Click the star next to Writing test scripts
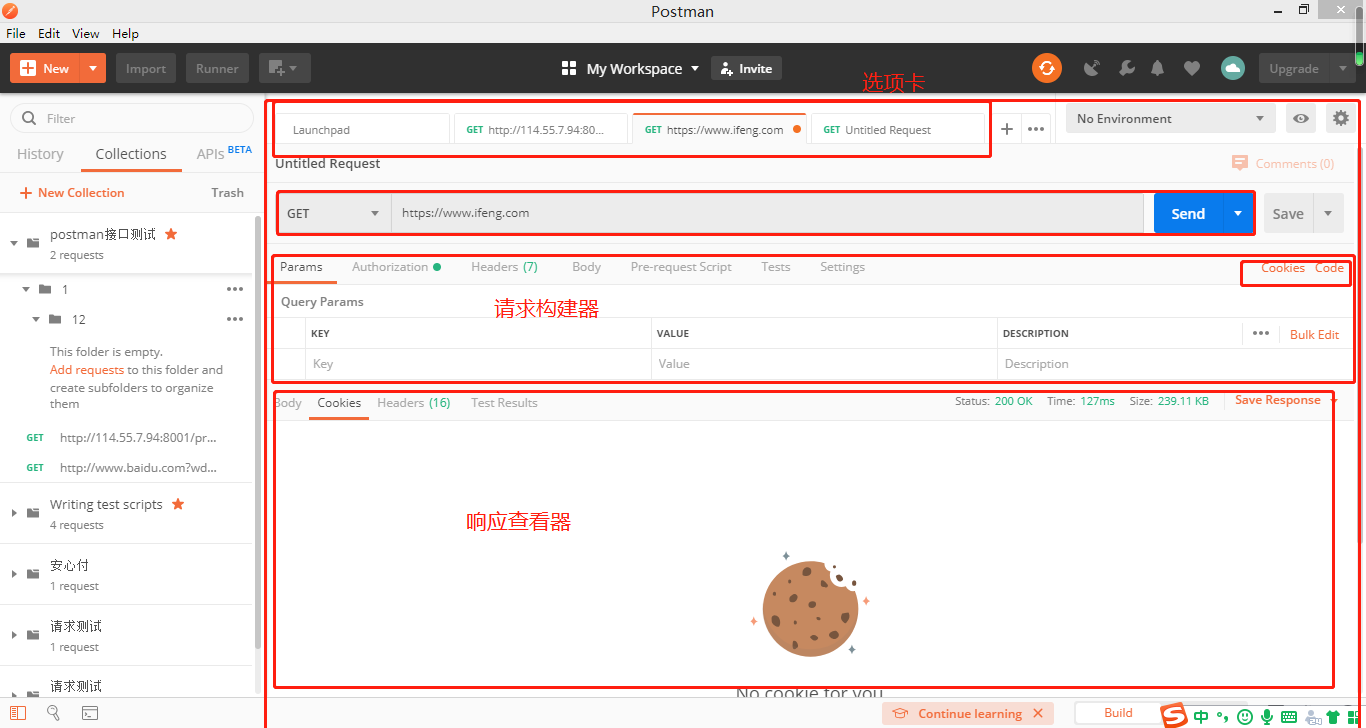This screenshot has height=728, width=1366. tap(178, 504)
